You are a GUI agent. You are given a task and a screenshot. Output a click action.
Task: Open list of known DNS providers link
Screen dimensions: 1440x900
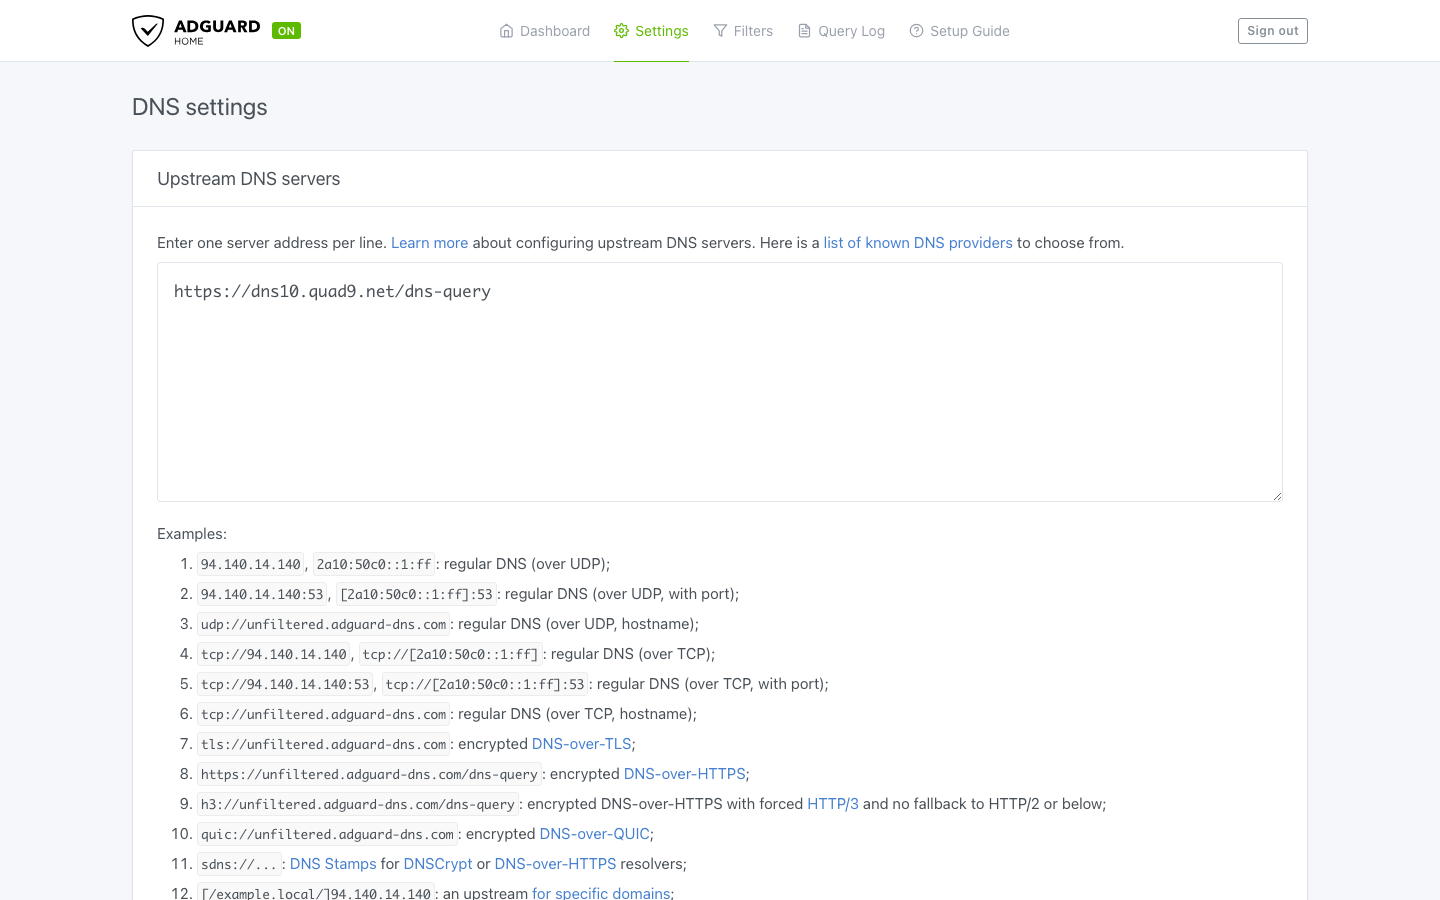[x=918, y=243]
